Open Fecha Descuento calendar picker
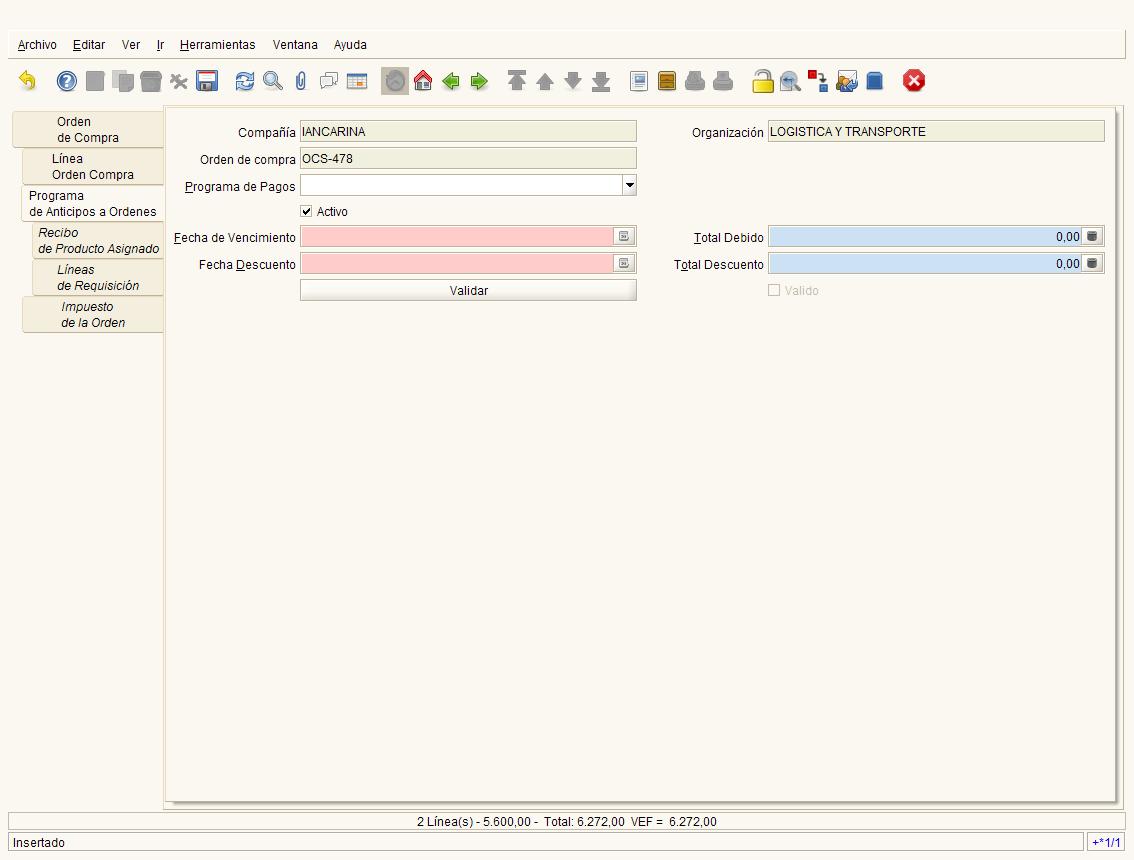The height and width of the screenshot is (860, 1134). (x=623, y=263)
